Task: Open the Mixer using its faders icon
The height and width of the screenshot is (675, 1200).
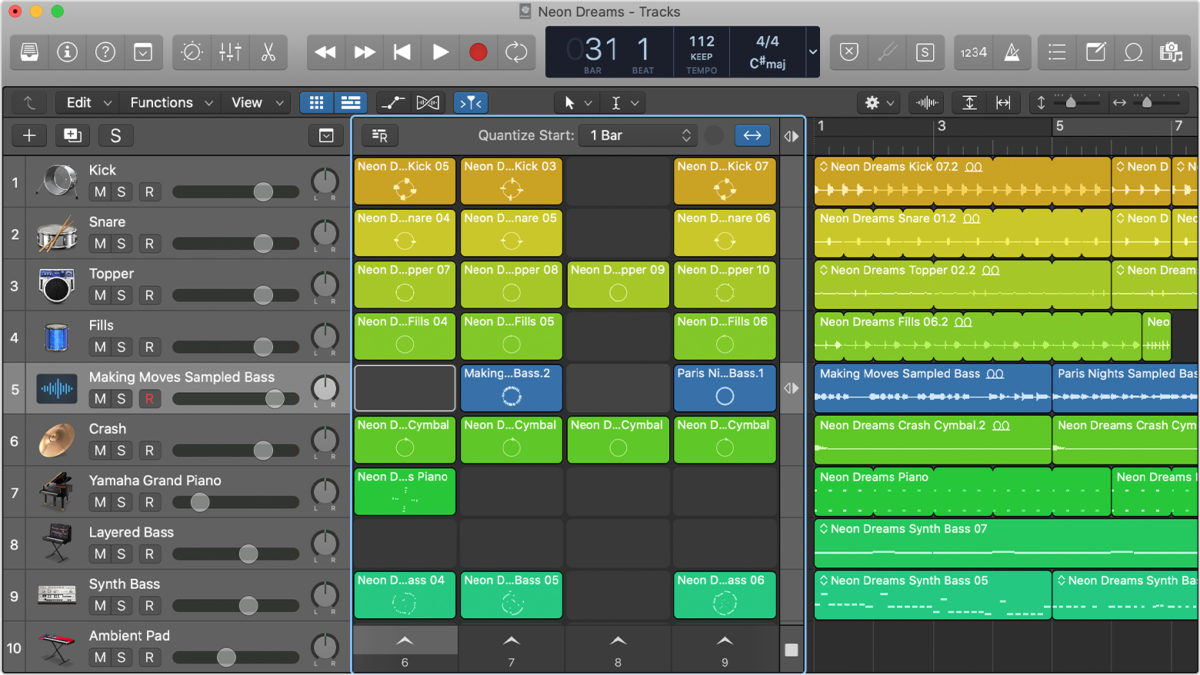Action: click(229, 52)
